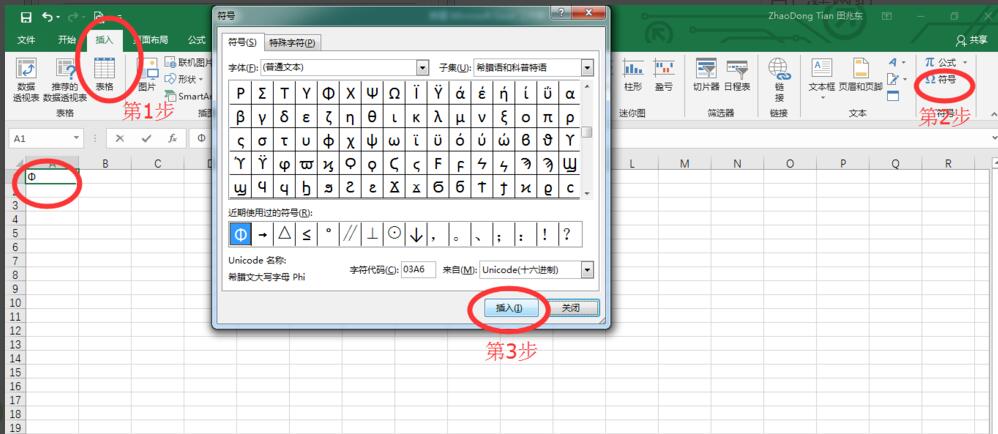Select → arrow in recently used symbols
998x434 pixels.
262,234
